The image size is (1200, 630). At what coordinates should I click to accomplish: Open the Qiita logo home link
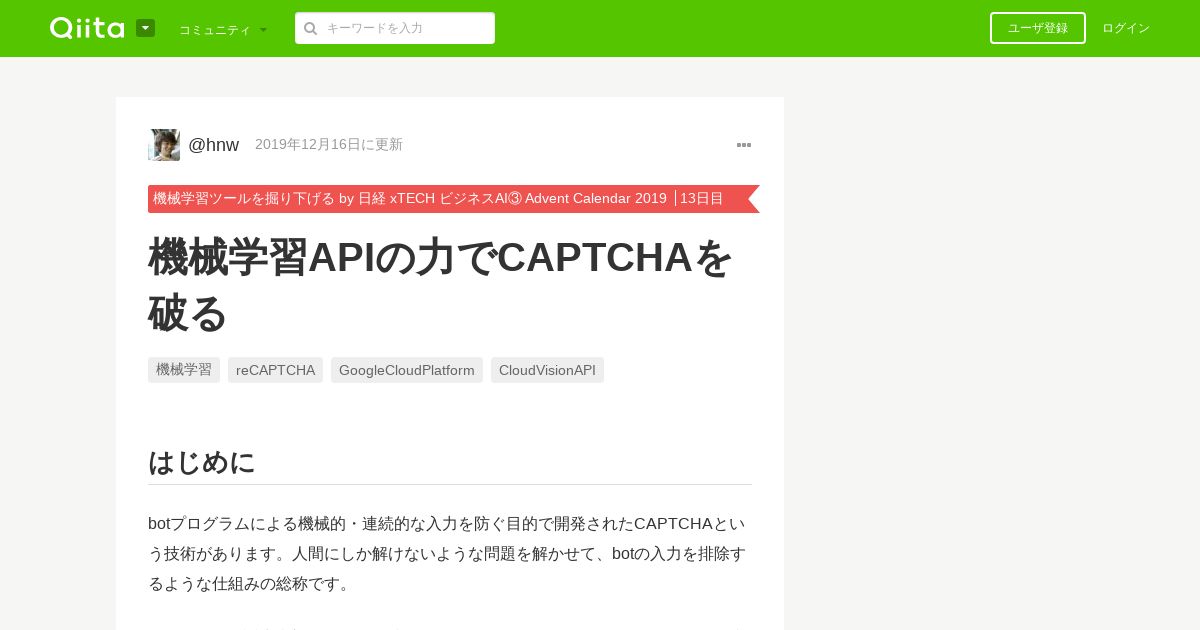(x=87, y=28)
